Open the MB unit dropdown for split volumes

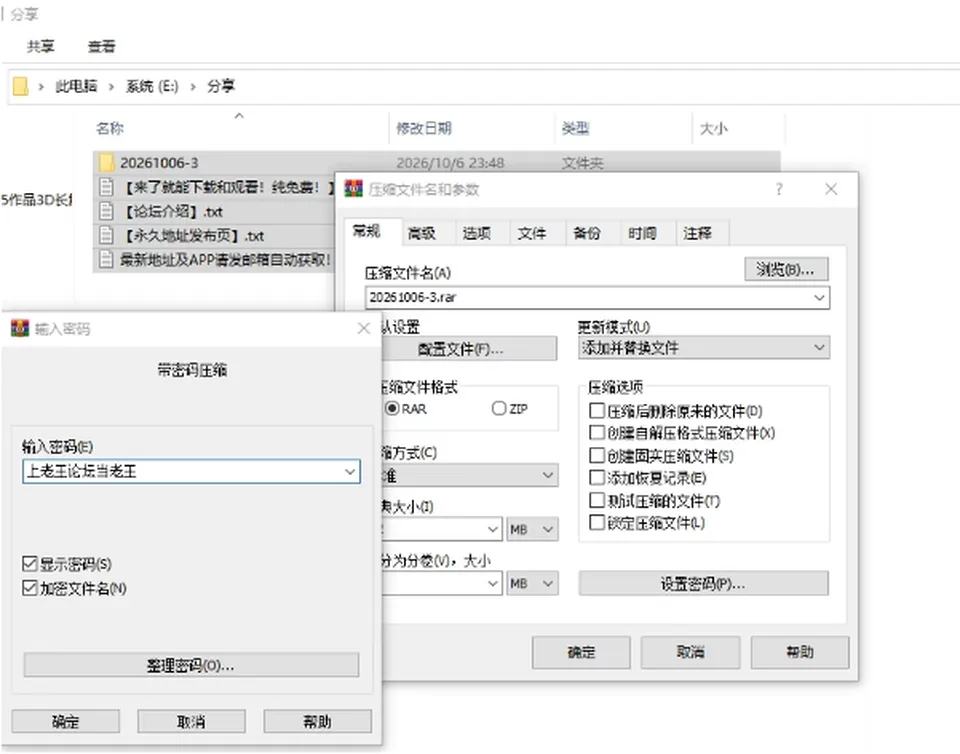(x=532, y=583)
